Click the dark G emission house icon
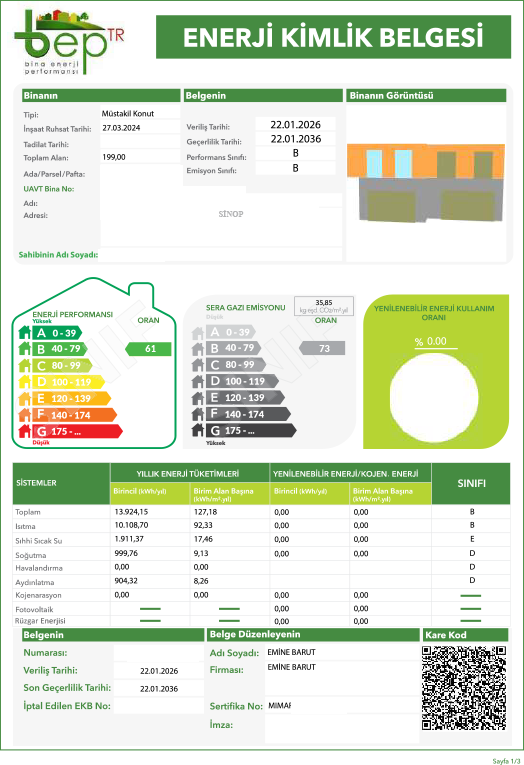524x765 pixels. click(198, 430)
